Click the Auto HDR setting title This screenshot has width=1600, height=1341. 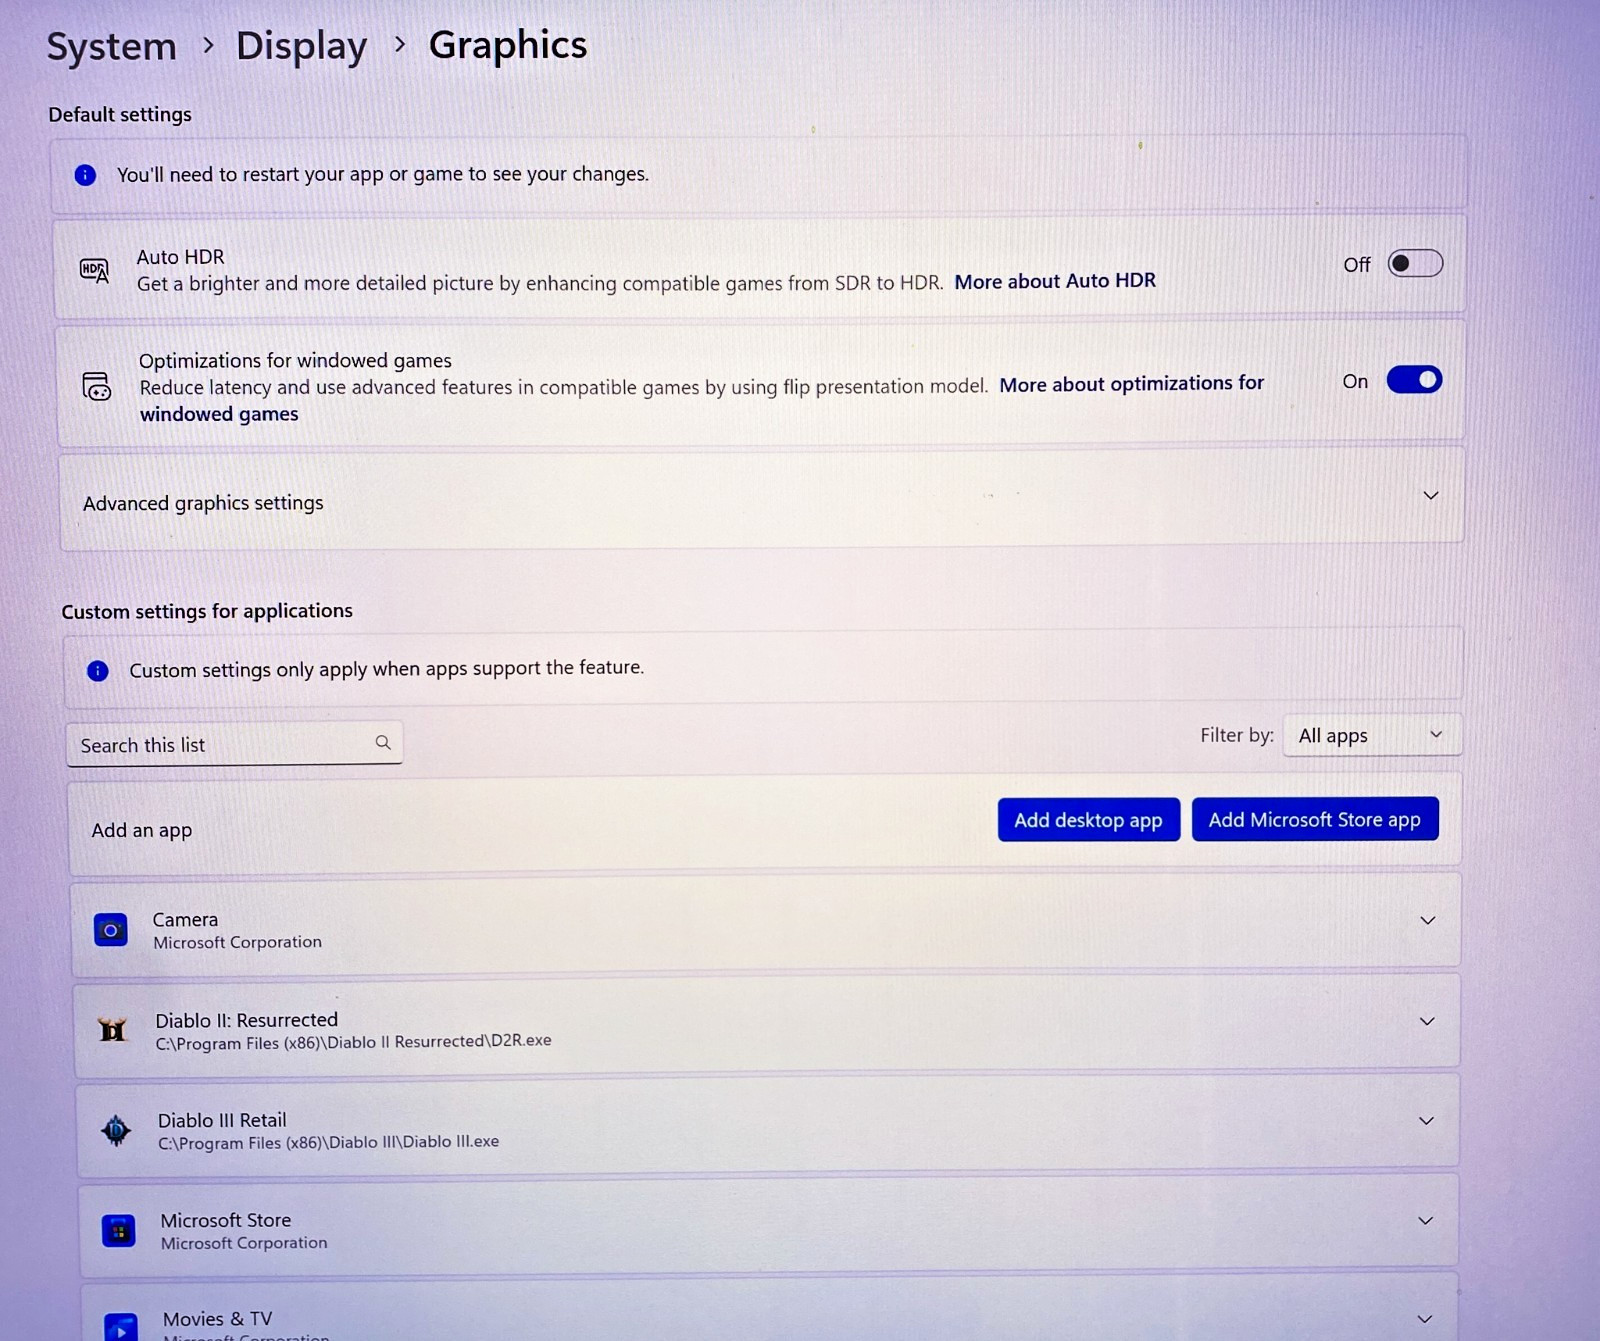(181, 257)
